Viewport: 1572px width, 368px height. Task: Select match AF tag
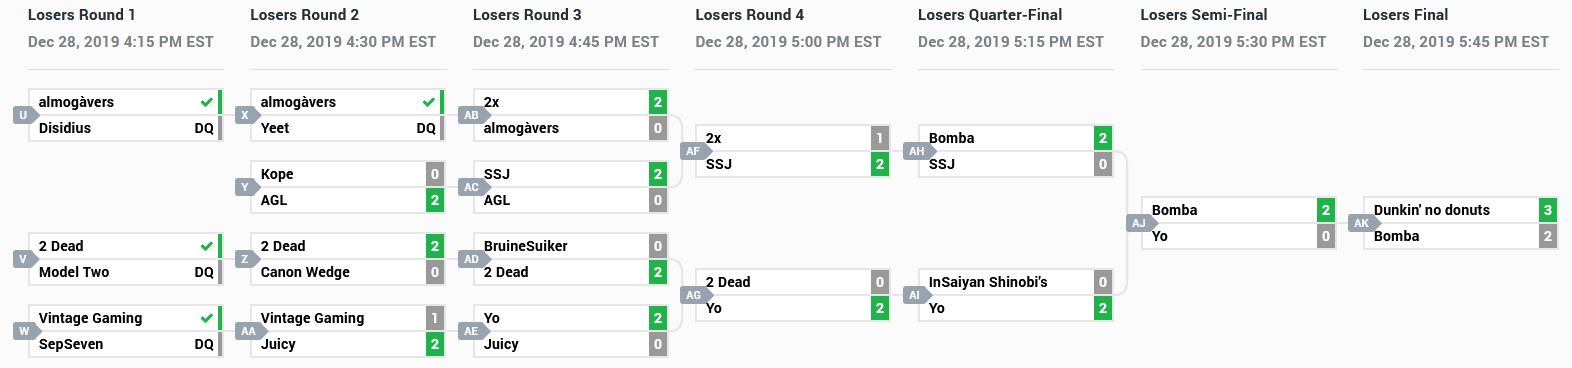(693, 151)
